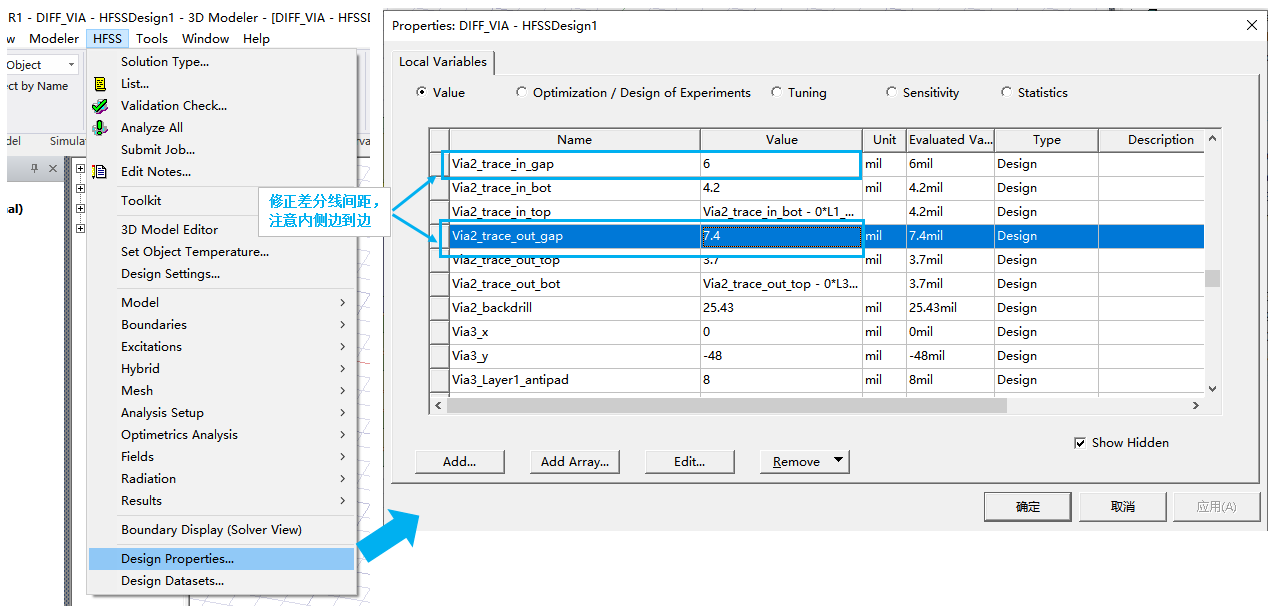Open the Tools menu

(x=152, y=39)
